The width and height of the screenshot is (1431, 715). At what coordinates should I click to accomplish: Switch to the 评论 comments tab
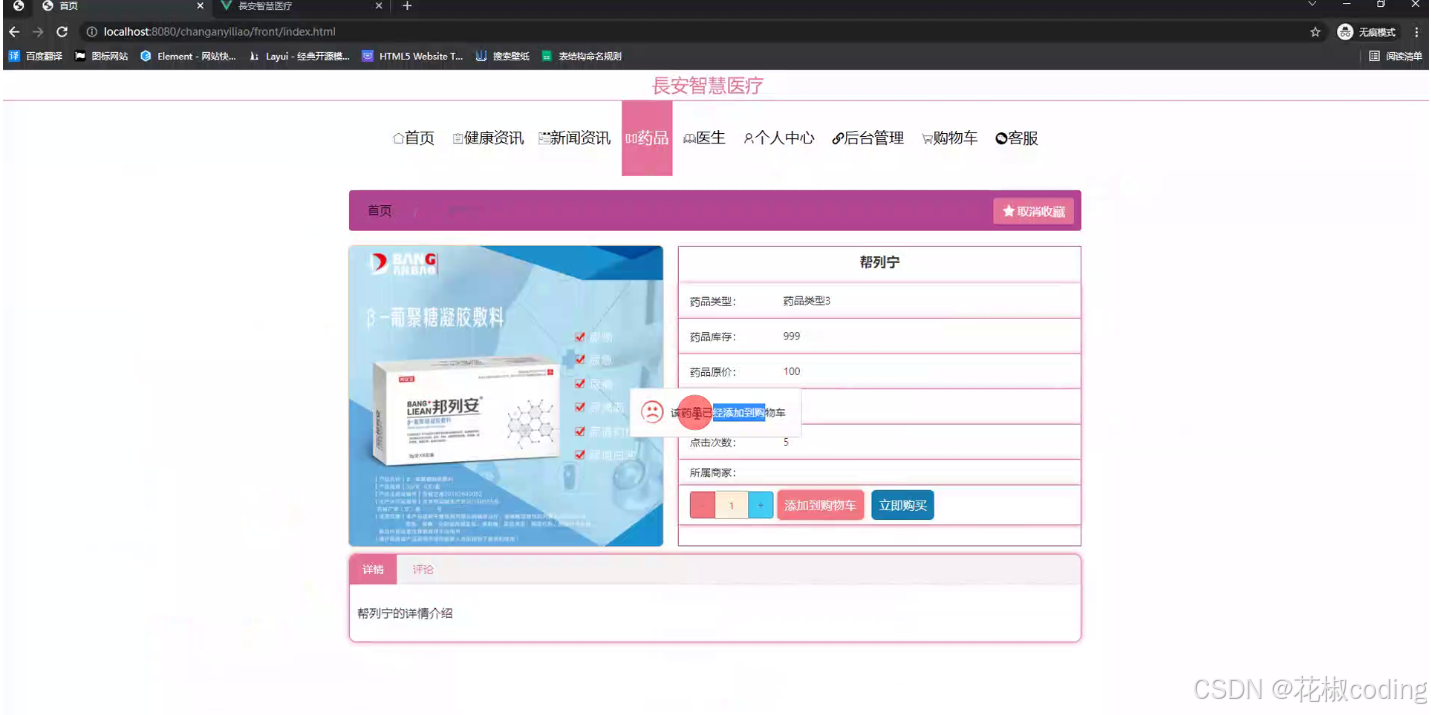coord(423,569)
